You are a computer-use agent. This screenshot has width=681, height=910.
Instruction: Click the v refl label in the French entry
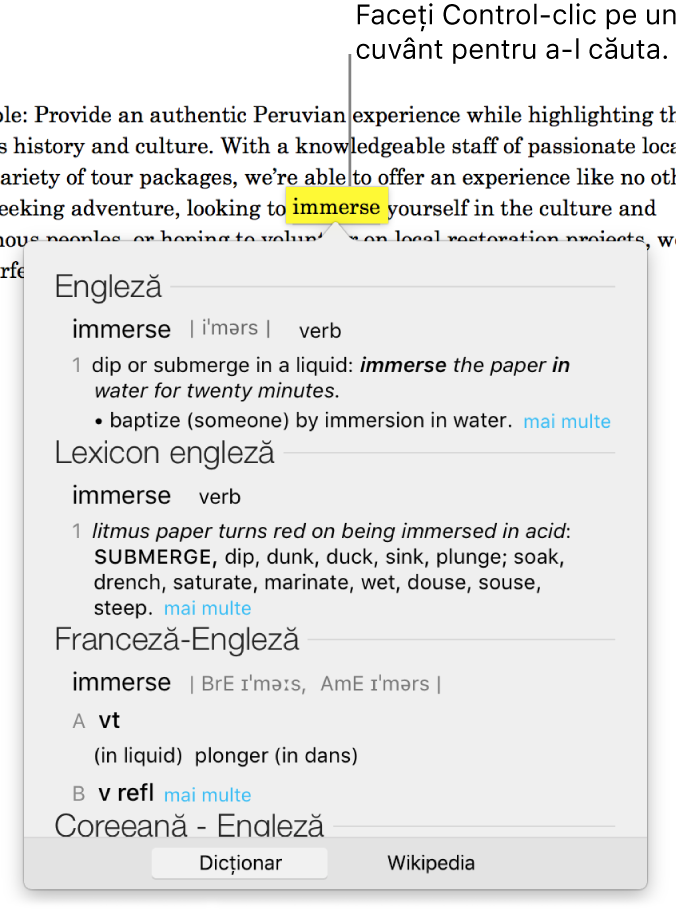[126, 794]
